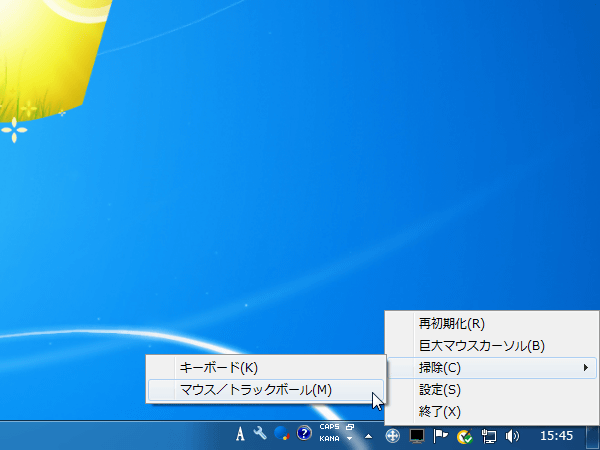Click the taskbar clock showing 15:45

[555, 436]
